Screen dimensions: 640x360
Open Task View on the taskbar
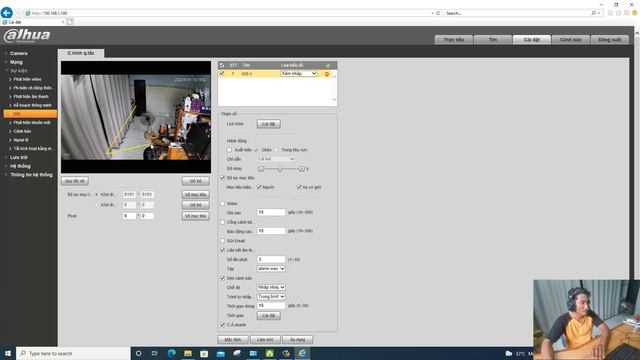click(x=155, y=353)
